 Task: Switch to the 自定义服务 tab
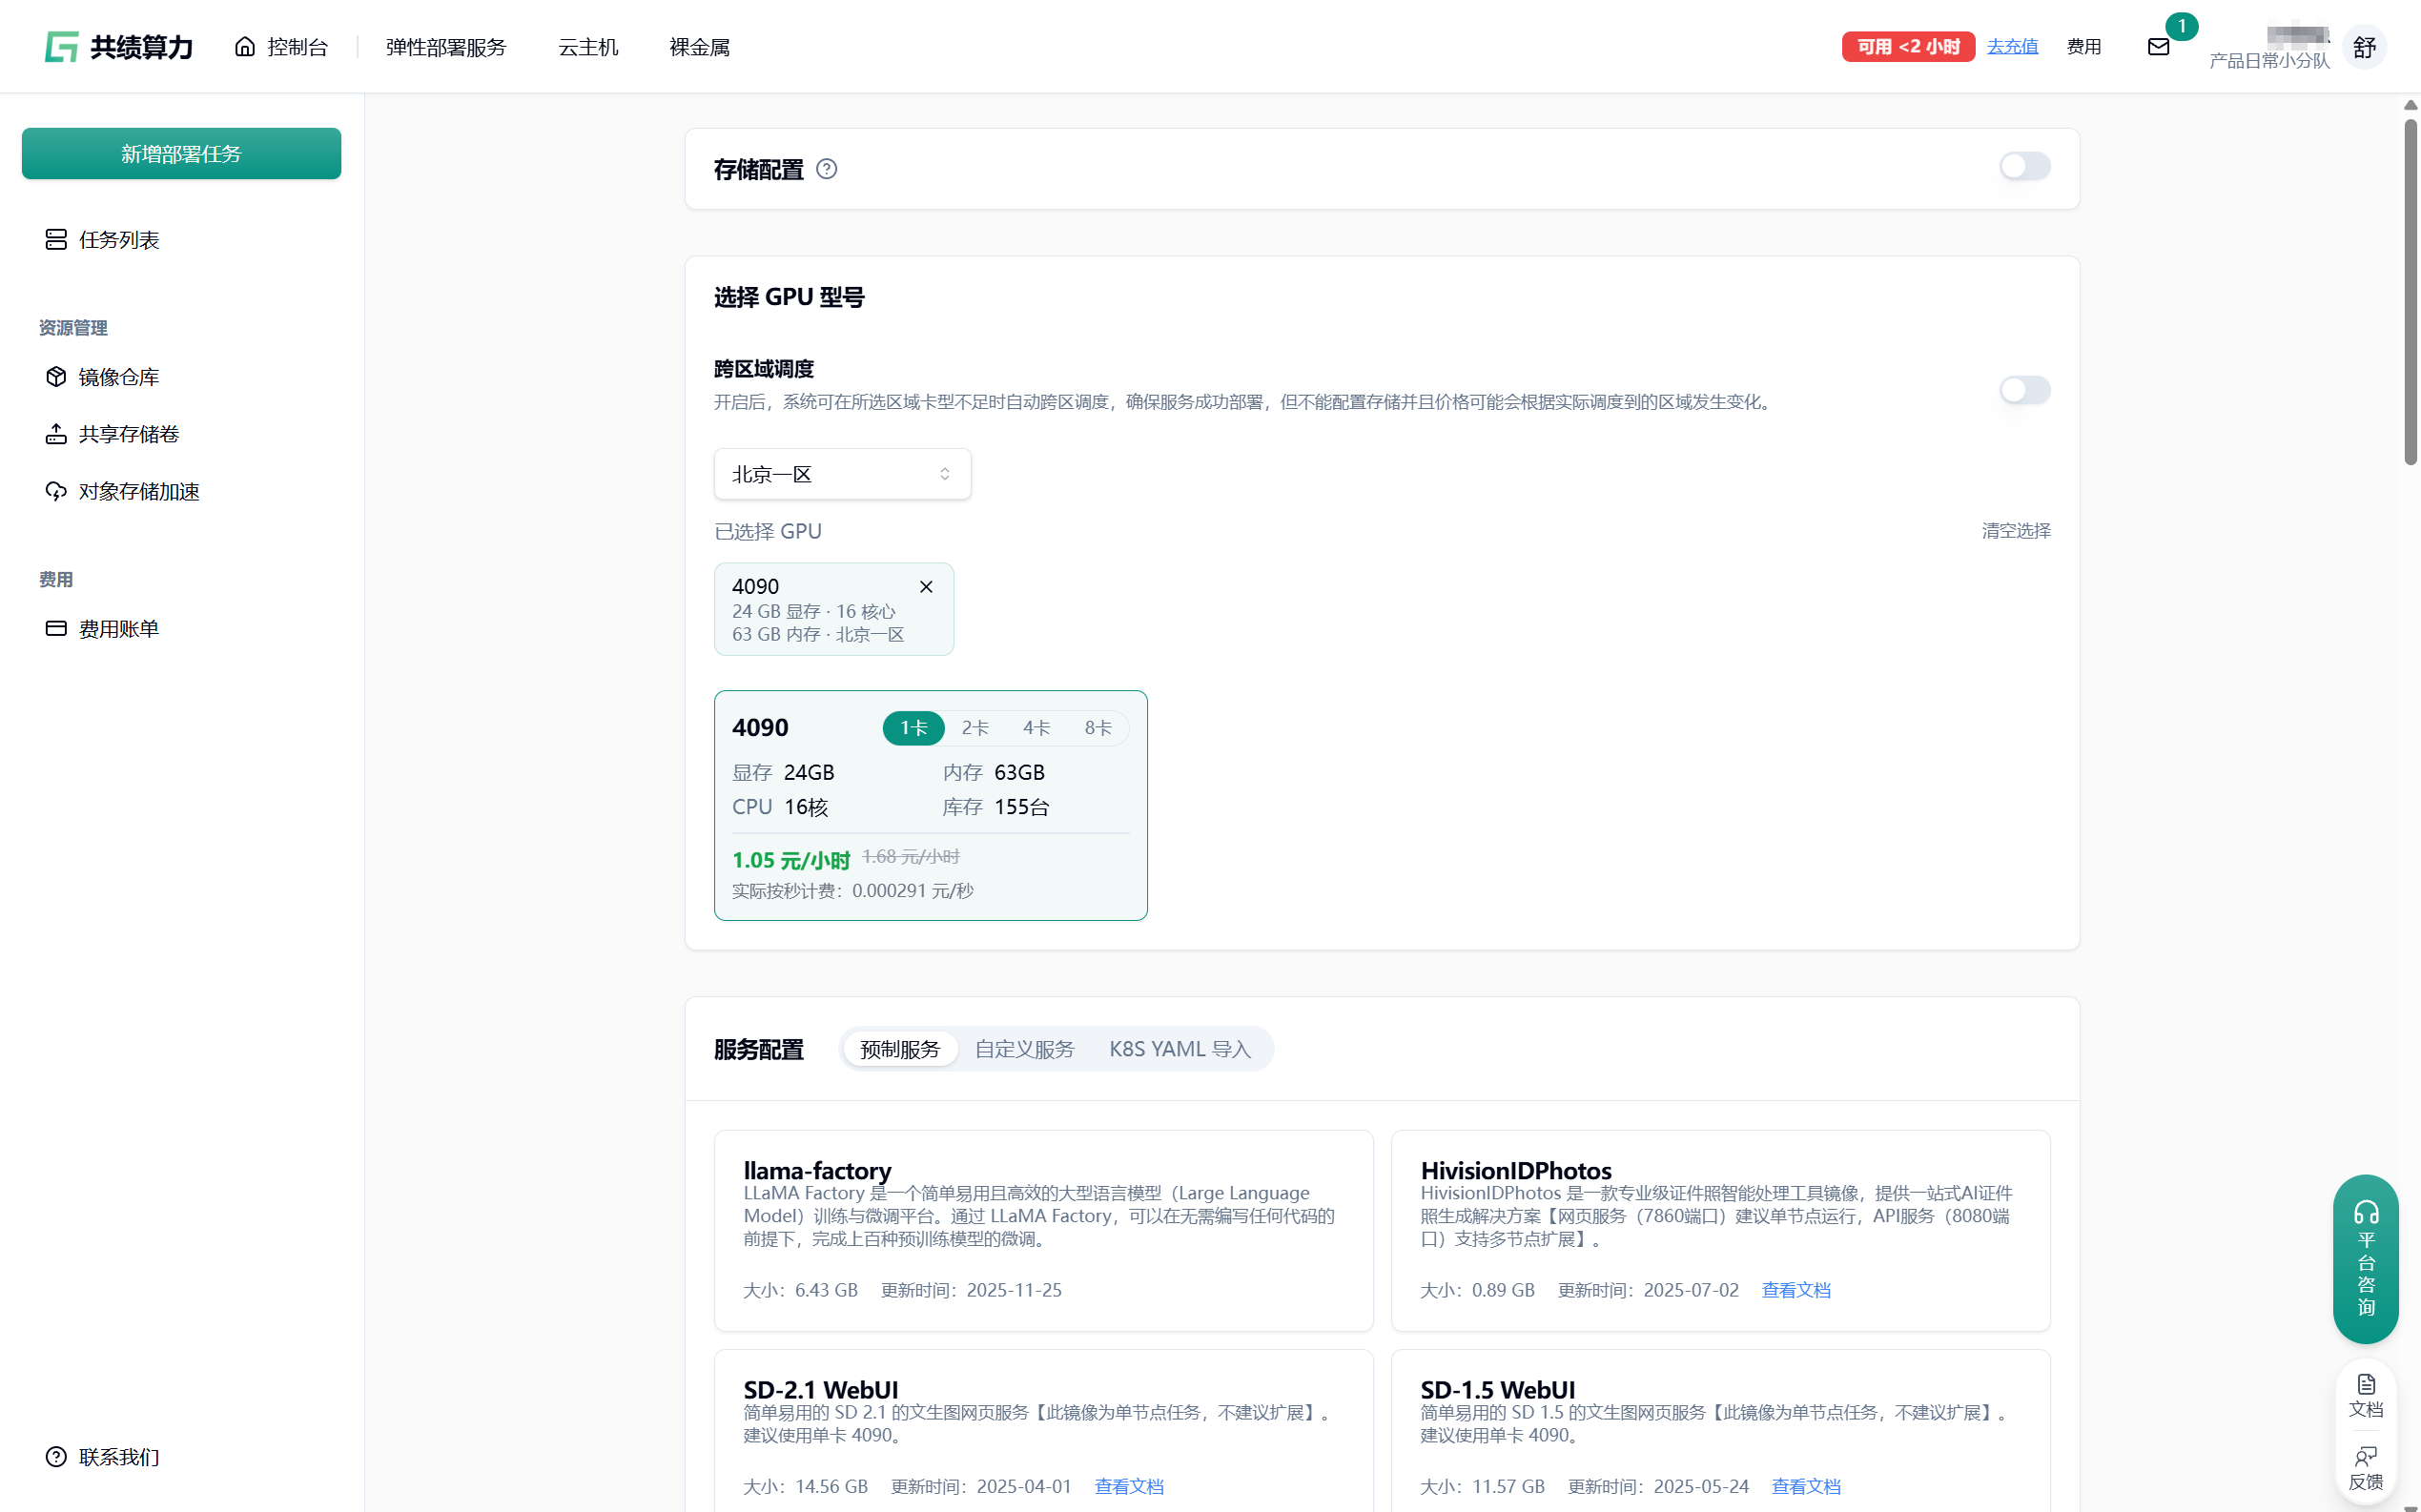pyautogui.click(x=1024, y=1049)
